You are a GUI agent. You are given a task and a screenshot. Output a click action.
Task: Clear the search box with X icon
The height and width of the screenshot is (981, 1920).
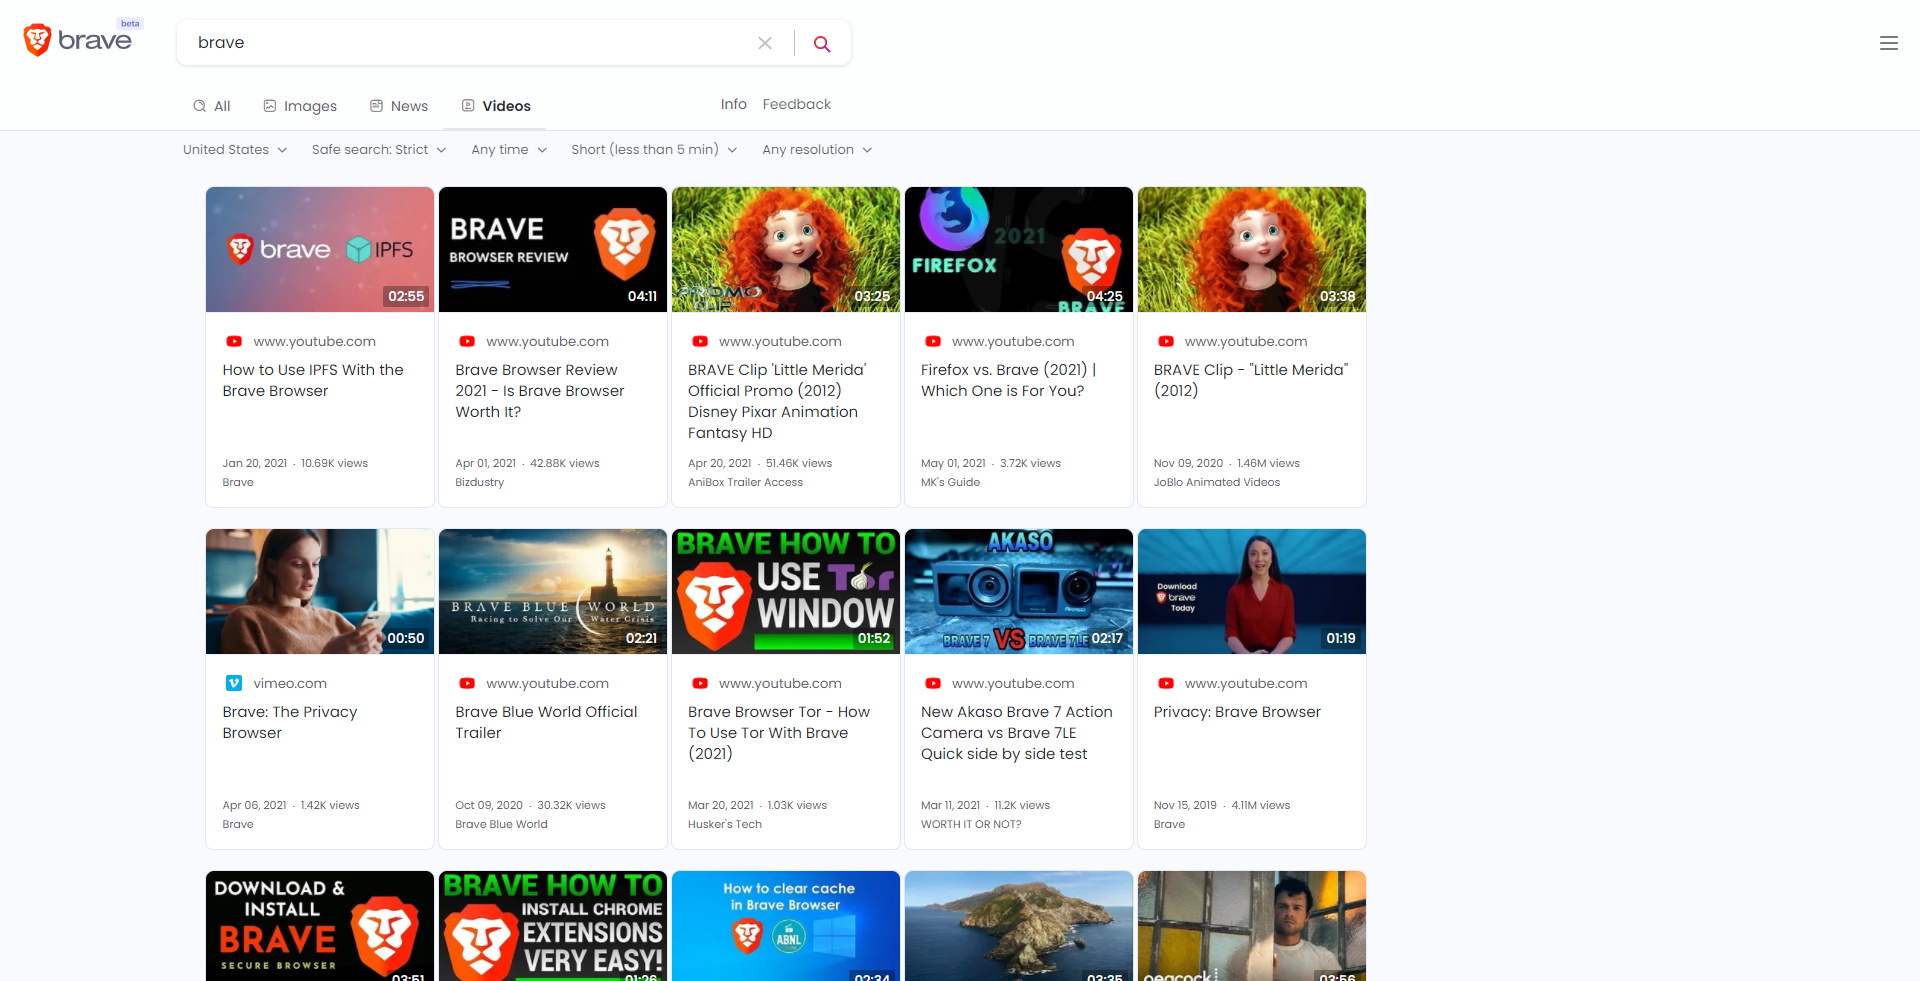(765, 43)
